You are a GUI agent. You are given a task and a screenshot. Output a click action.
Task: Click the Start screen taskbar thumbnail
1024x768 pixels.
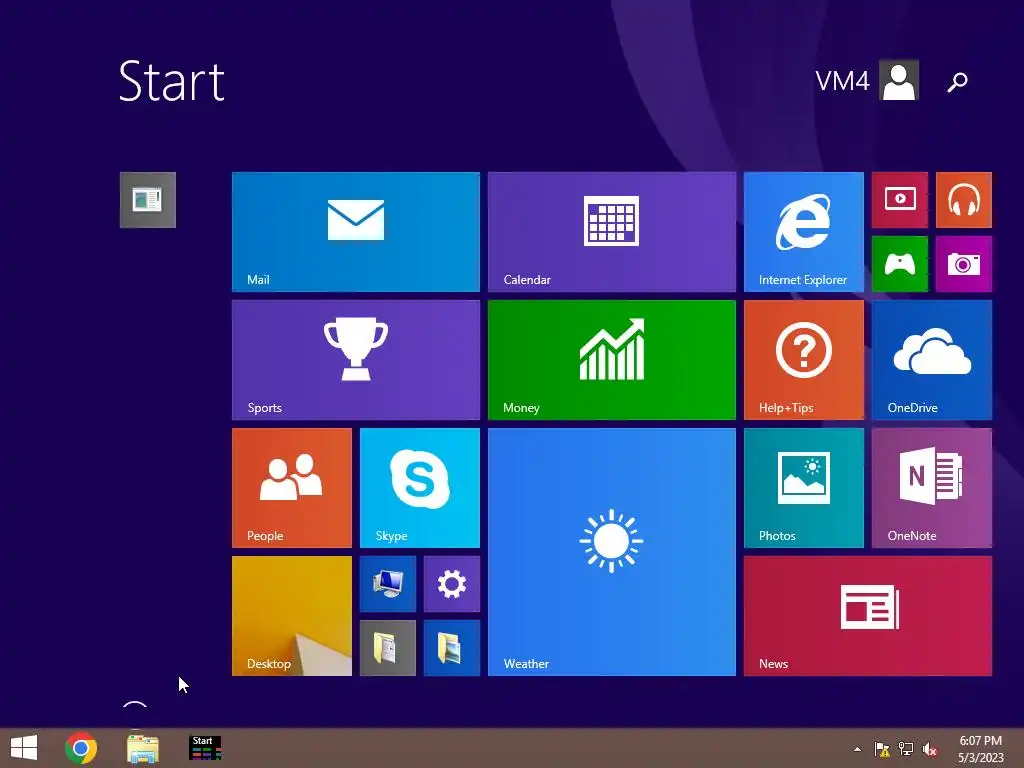pos(205,748)
